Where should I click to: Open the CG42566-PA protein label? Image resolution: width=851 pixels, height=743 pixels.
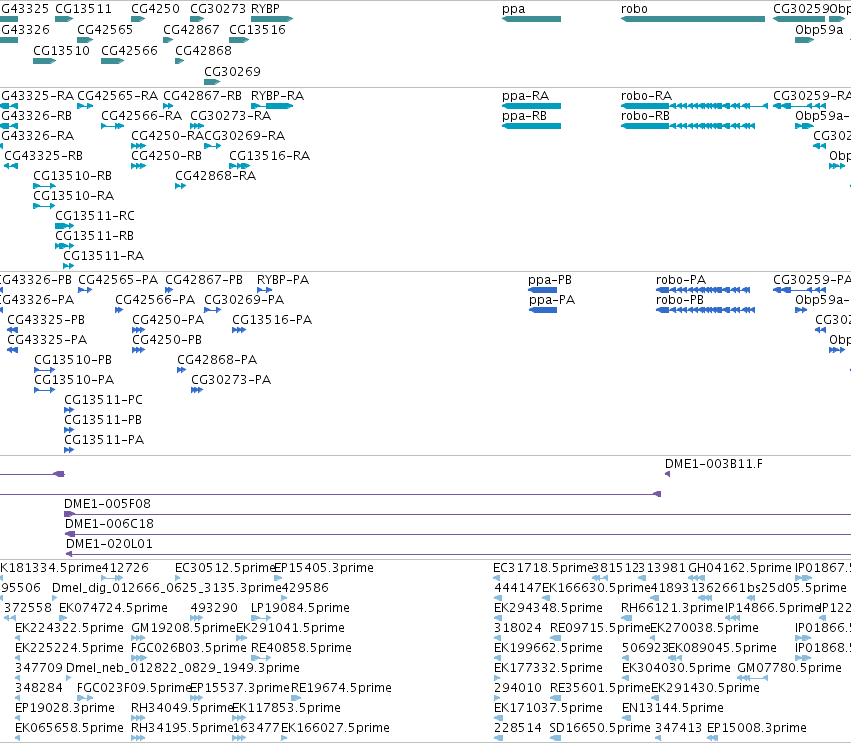(155, 301)
